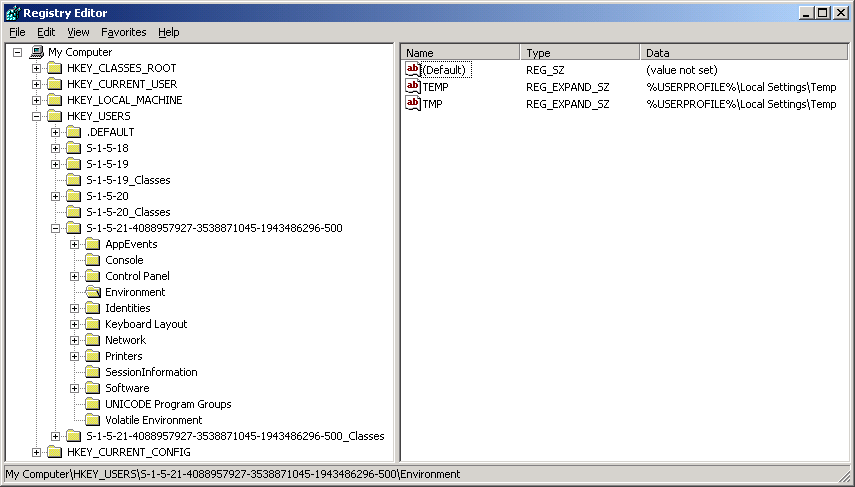Expand the HKEY_LOCAL_MACHINE hive
Screen dimensions: 855x487
click(x=36, y=100)
